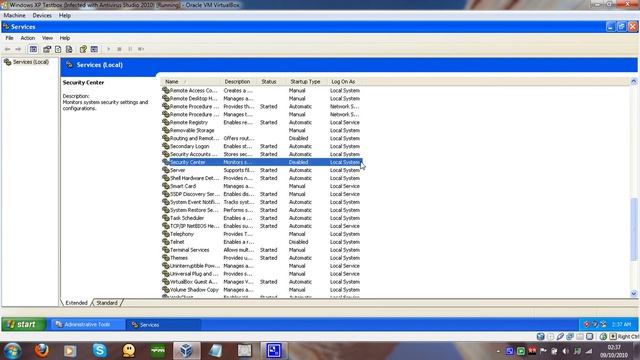Screen dimensions: 640x360
Task: Select the Secondary Logon service
Action: click(261, 146)
